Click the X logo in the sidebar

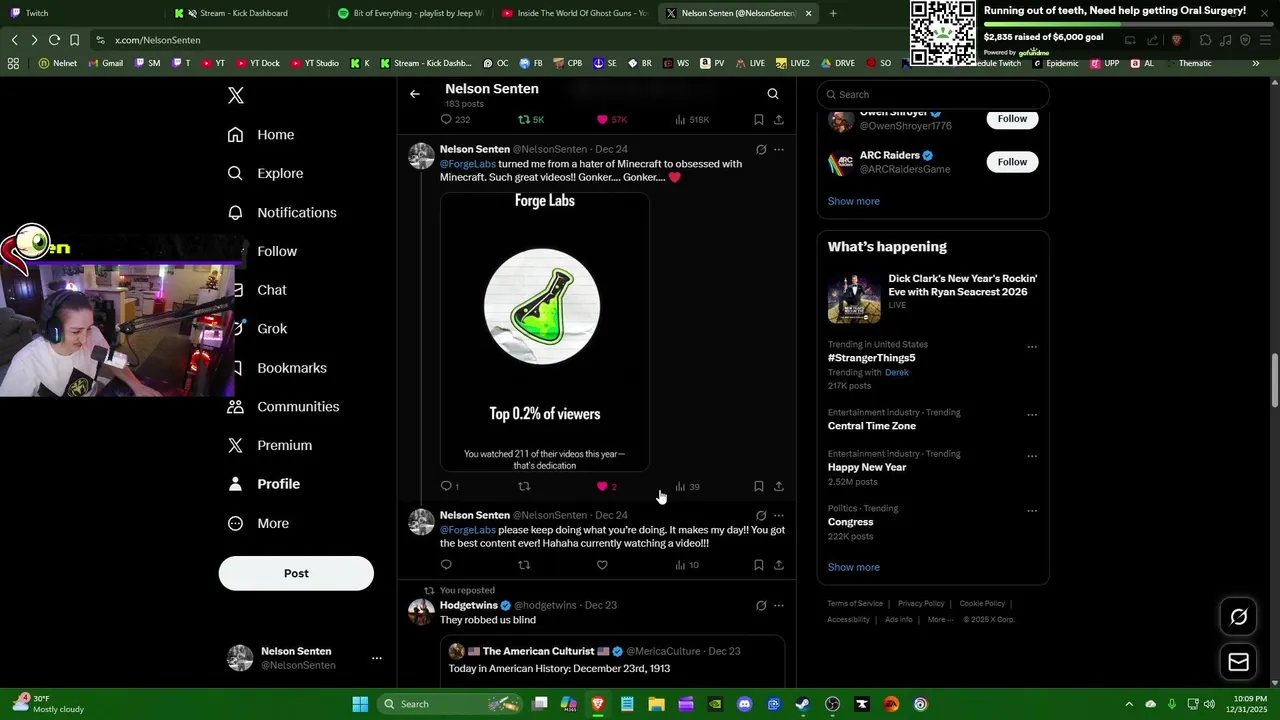click(x=236, y=96)
